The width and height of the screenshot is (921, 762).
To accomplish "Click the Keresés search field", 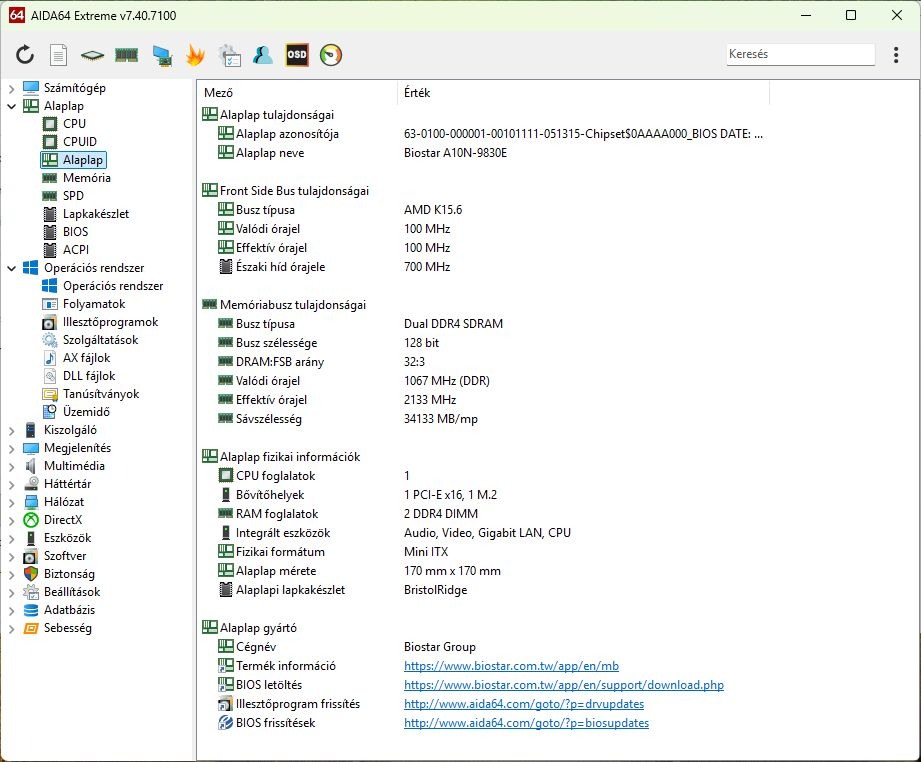I will (800, 54).
